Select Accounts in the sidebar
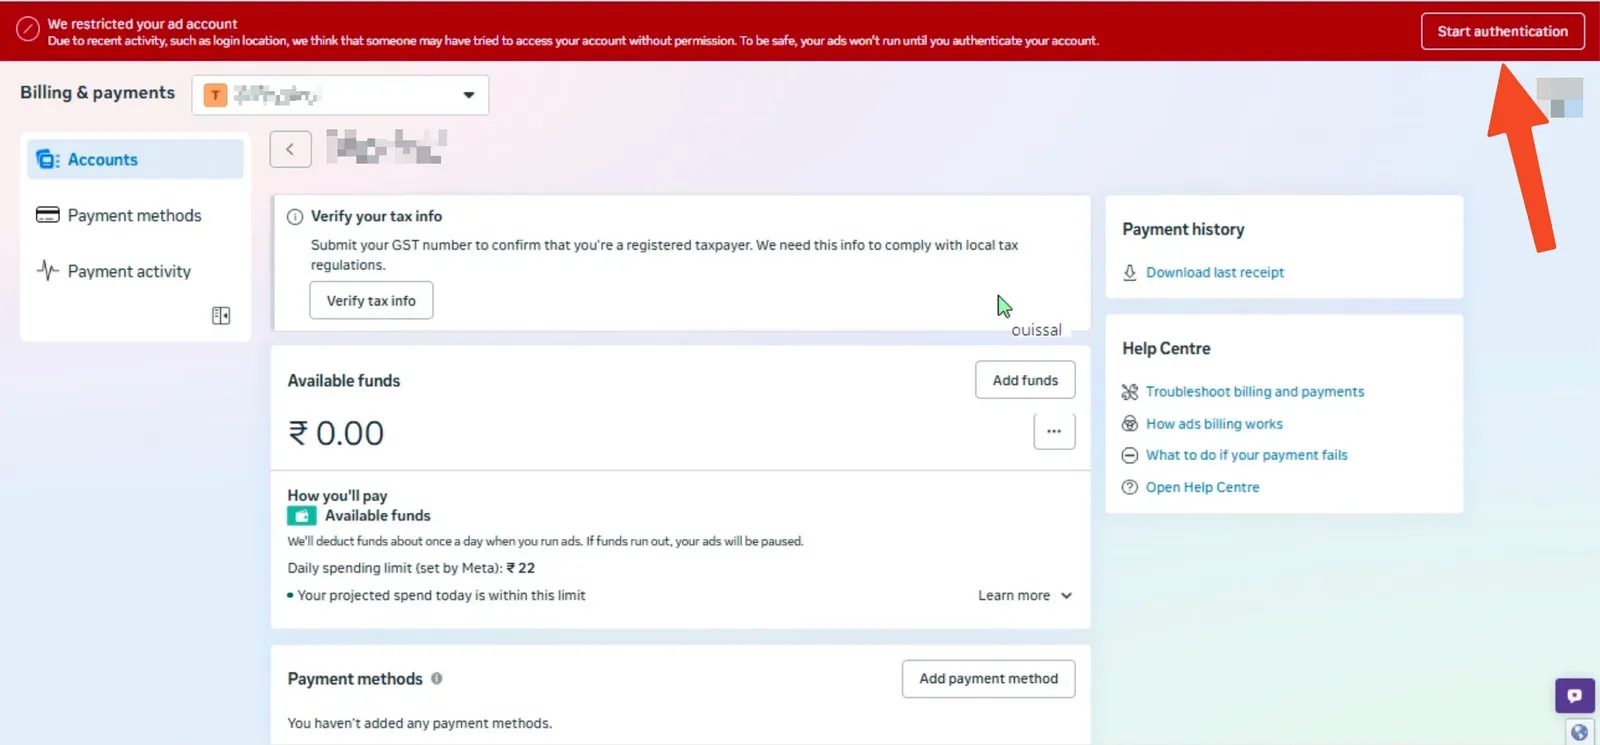1600x745 pixels. (135, 160)
